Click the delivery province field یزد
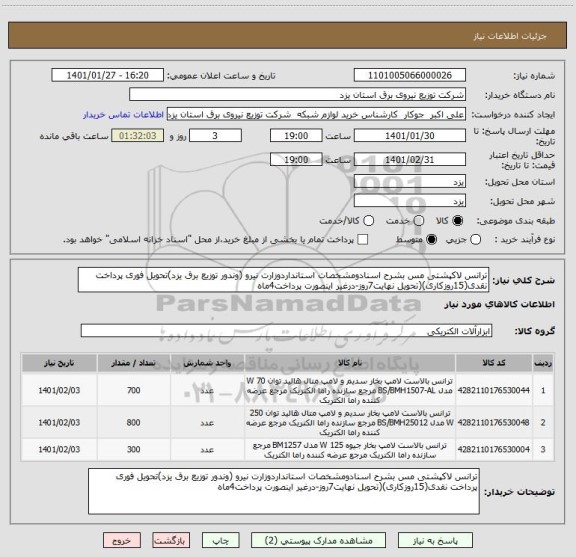 point(410,181)
